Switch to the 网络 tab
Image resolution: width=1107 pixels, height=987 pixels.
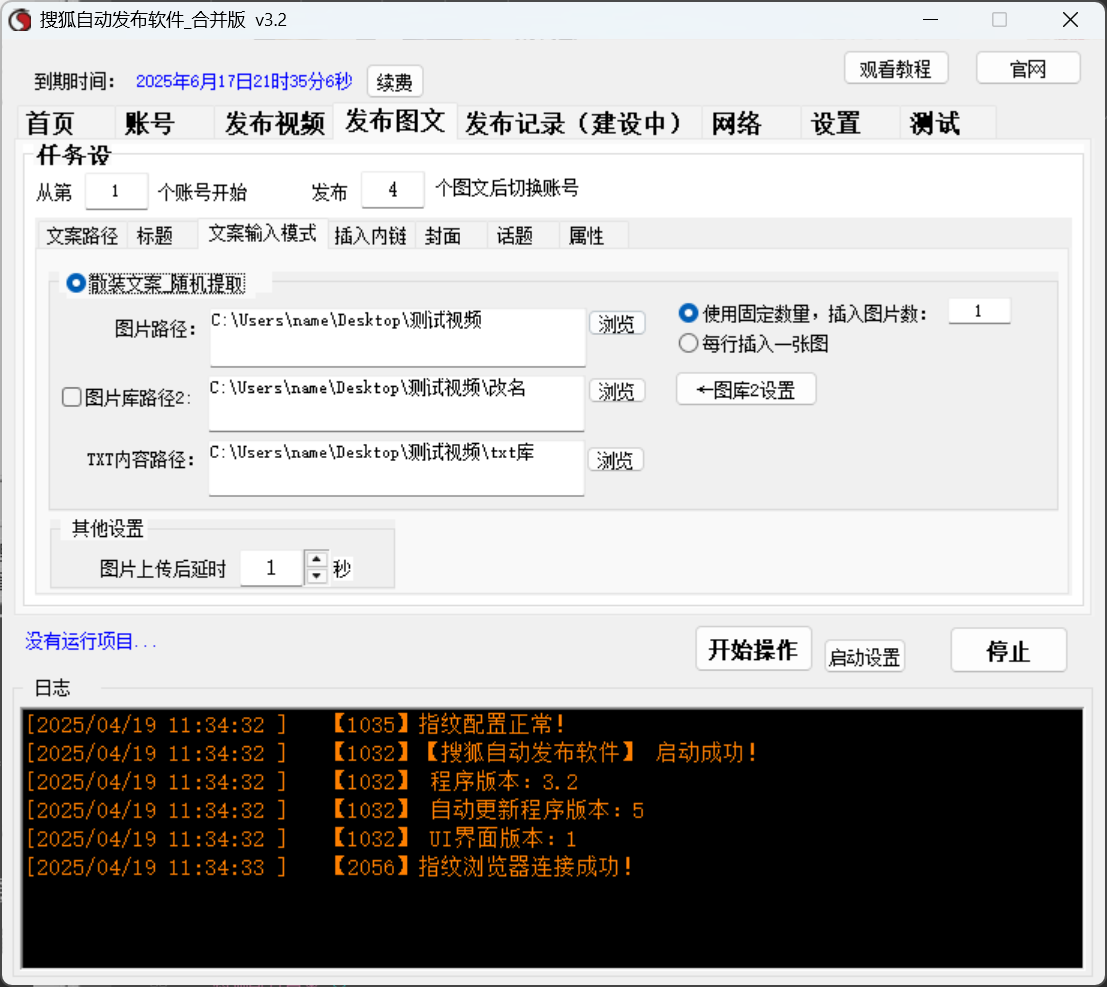coord(751,123)
